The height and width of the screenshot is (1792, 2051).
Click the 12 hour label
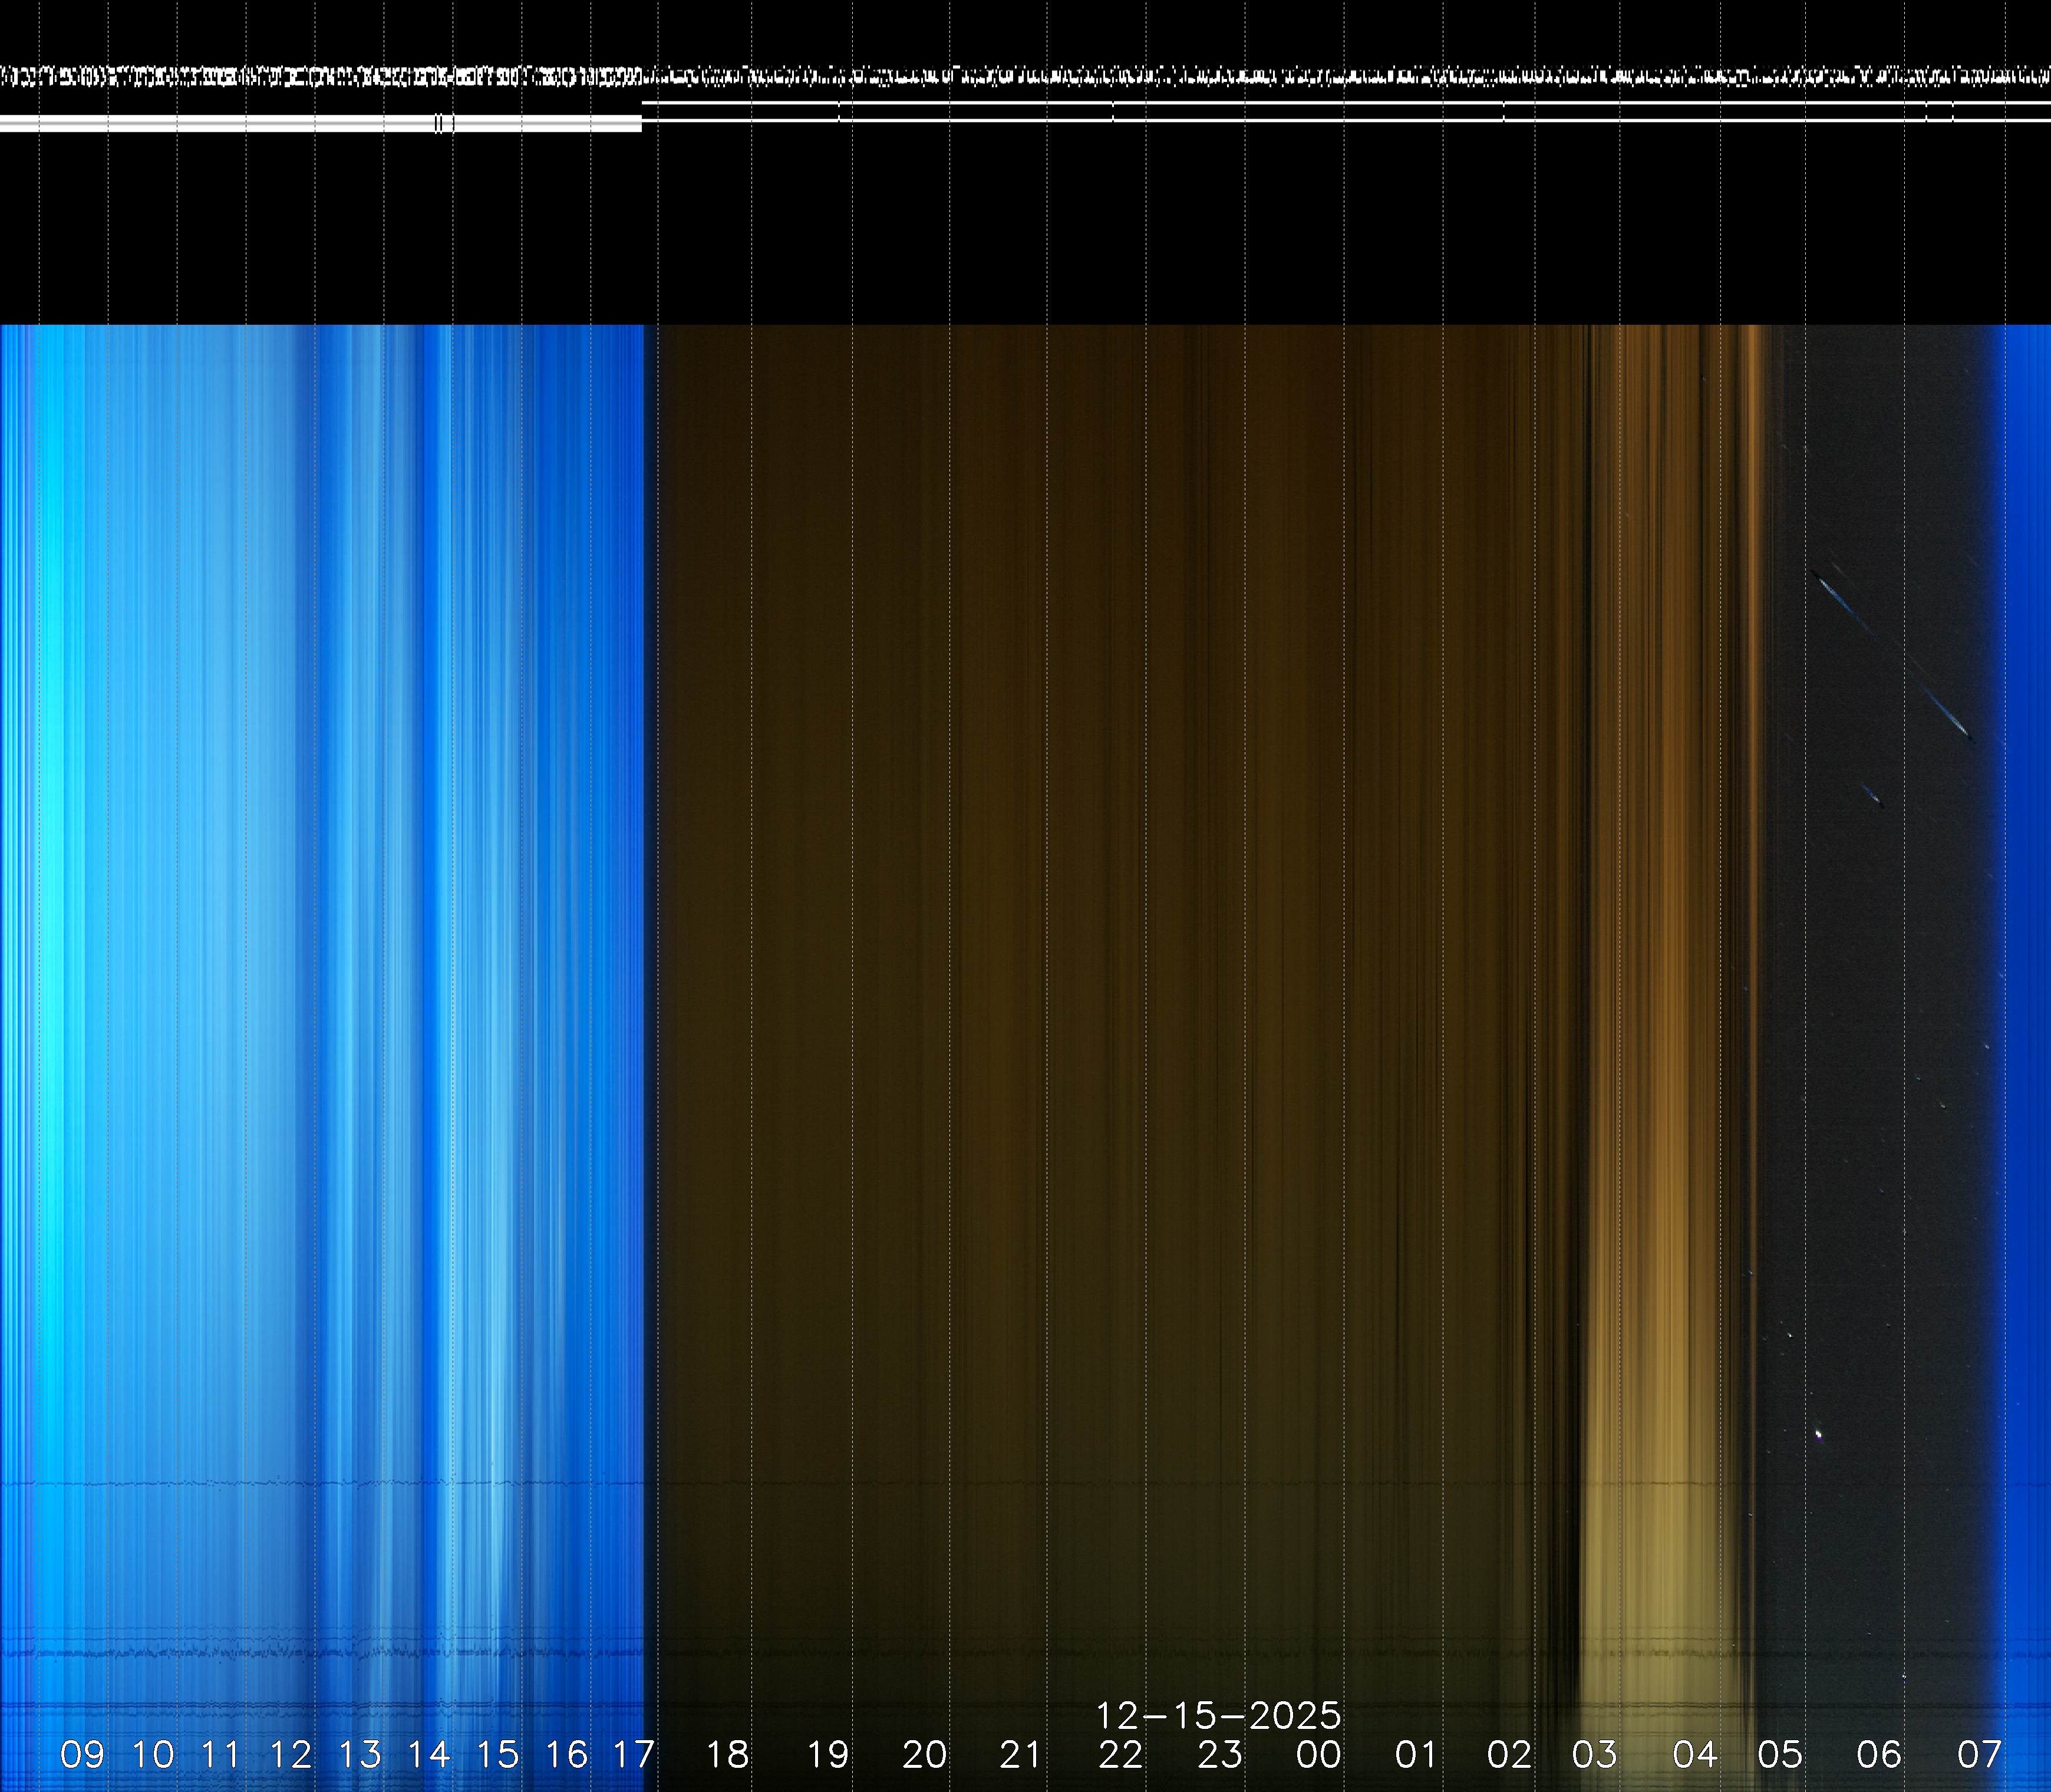pos(290,1754)
